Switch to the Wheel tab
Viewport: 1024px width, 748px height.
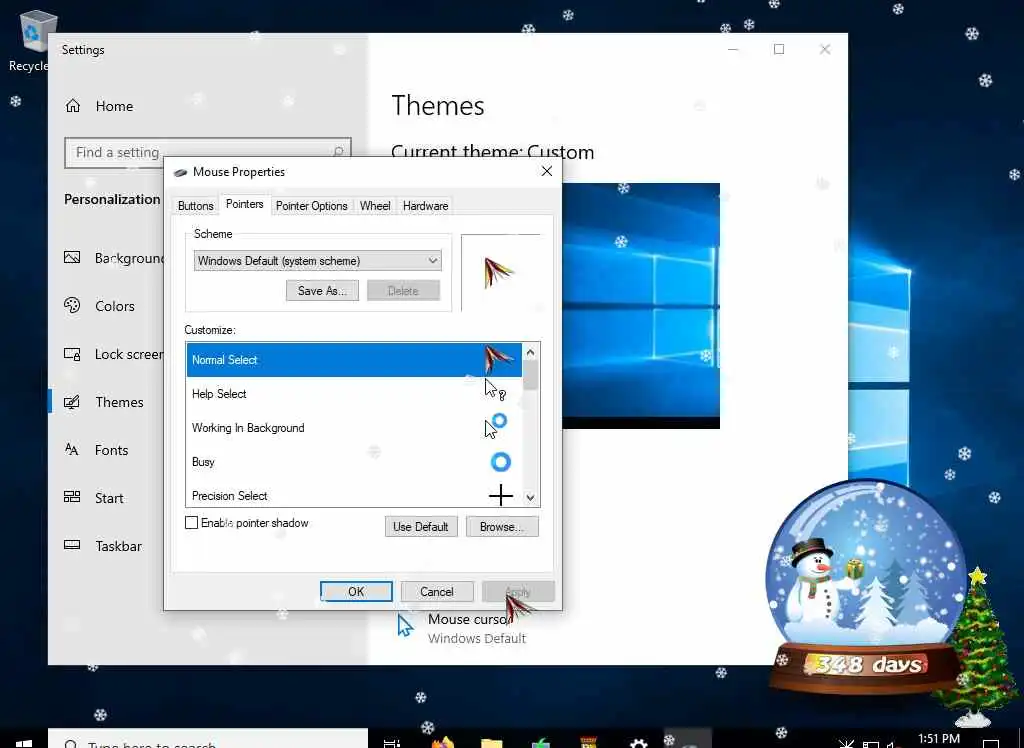(x=375, y=206)
